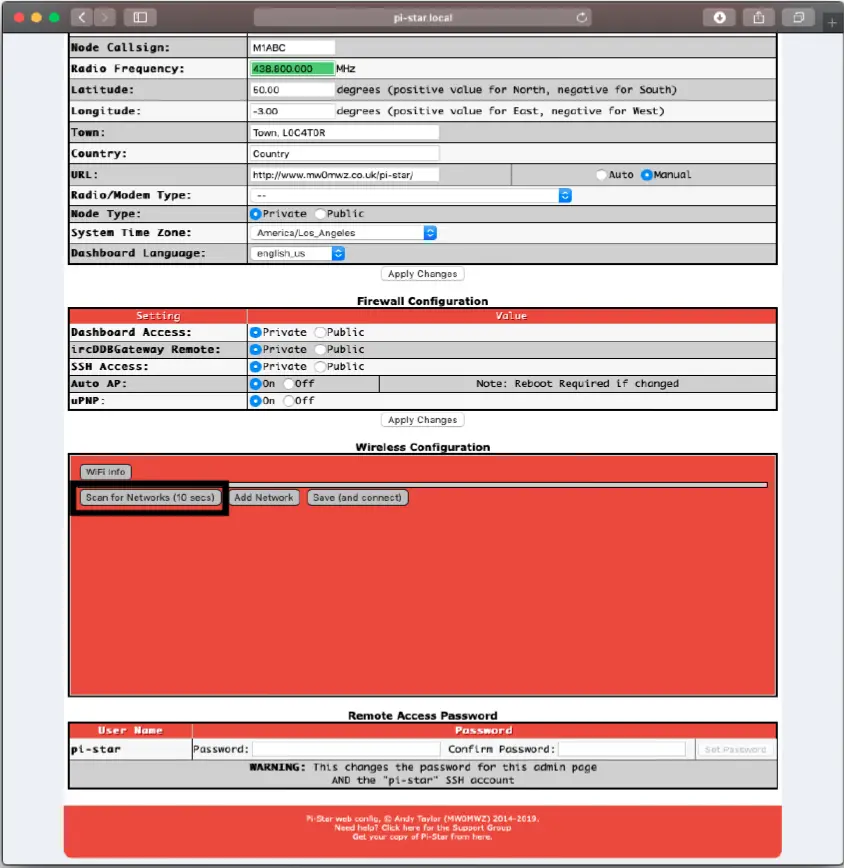Set Node Type to Private
844x868 pixels.
(255, 214)
